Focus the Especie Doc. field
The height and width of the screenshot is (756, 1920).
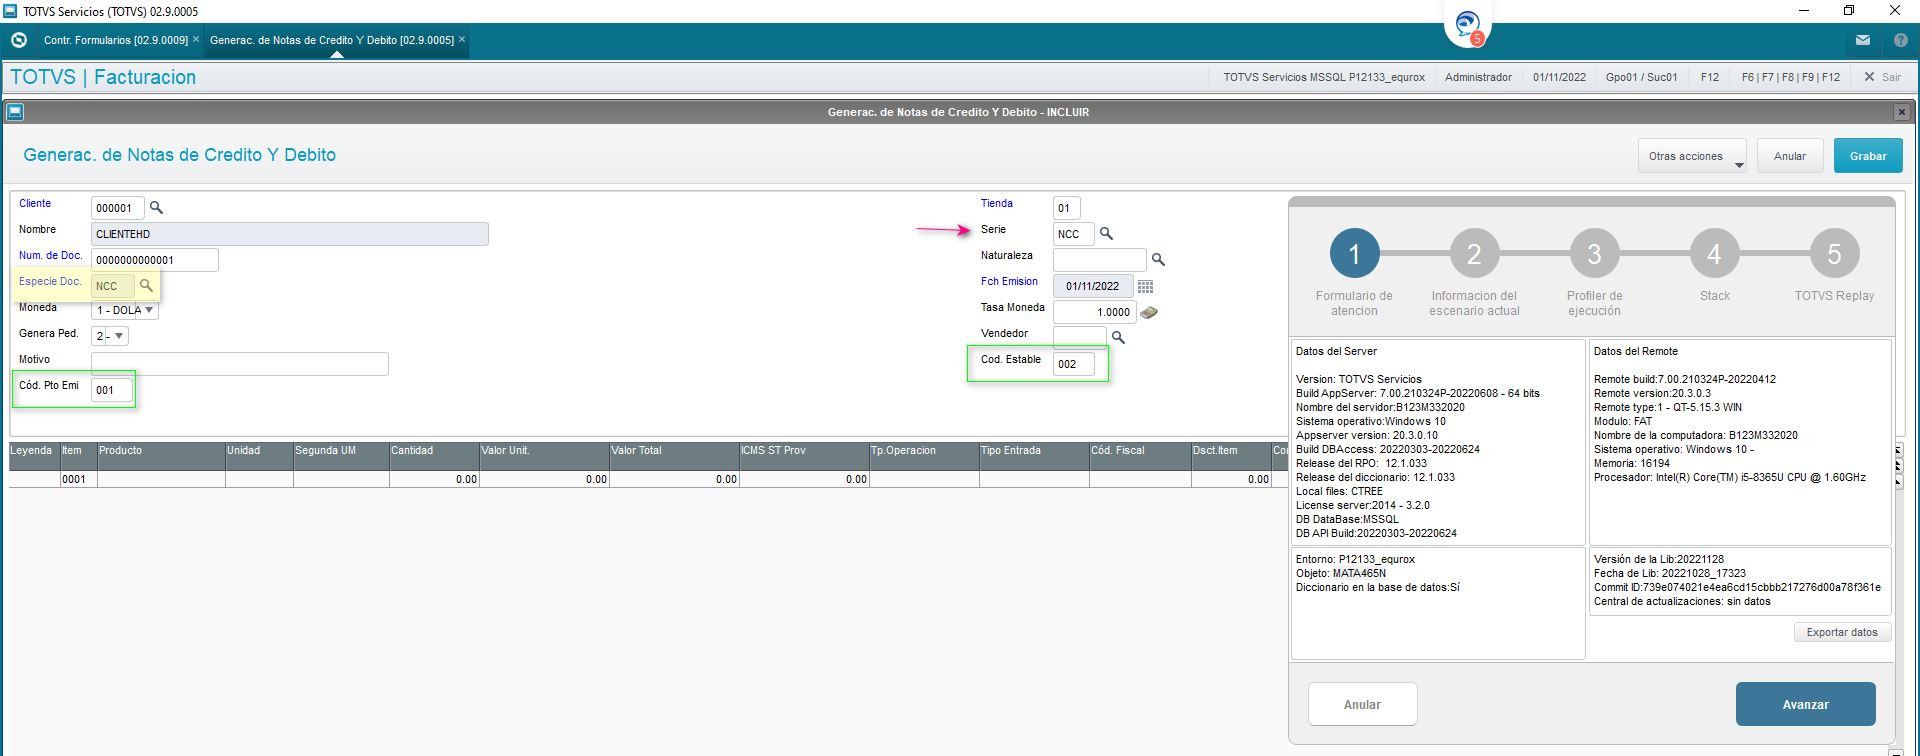coord(112,286)
